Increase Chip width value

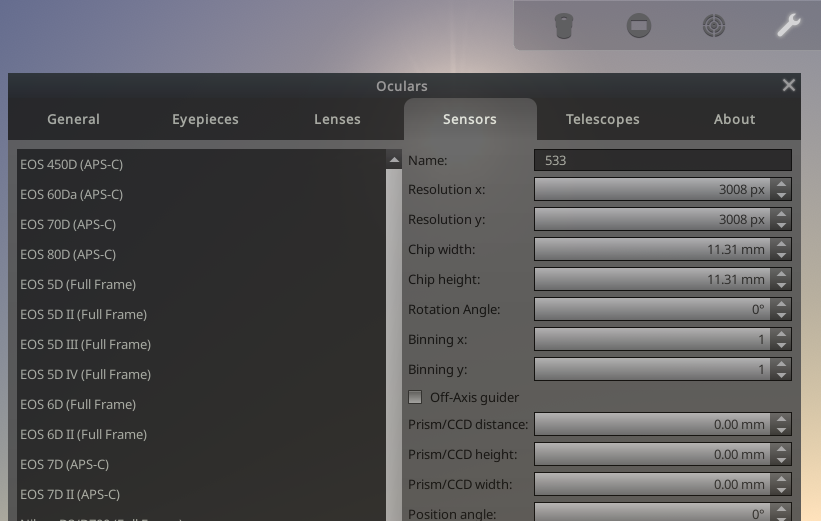click(781, 244)
